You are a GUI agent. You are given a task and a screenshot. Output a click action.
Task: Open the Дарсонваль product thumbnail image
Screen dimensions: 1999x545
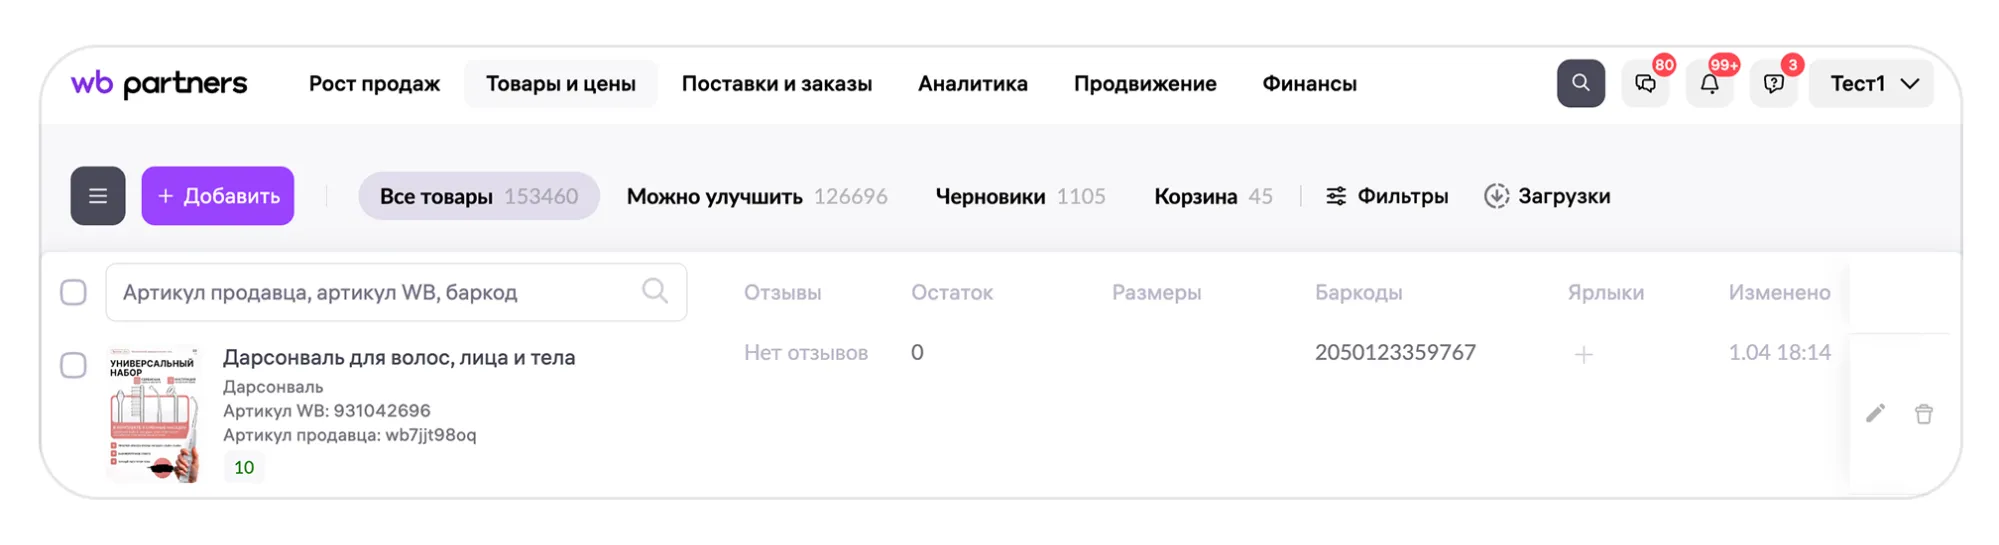coord(154,415)
